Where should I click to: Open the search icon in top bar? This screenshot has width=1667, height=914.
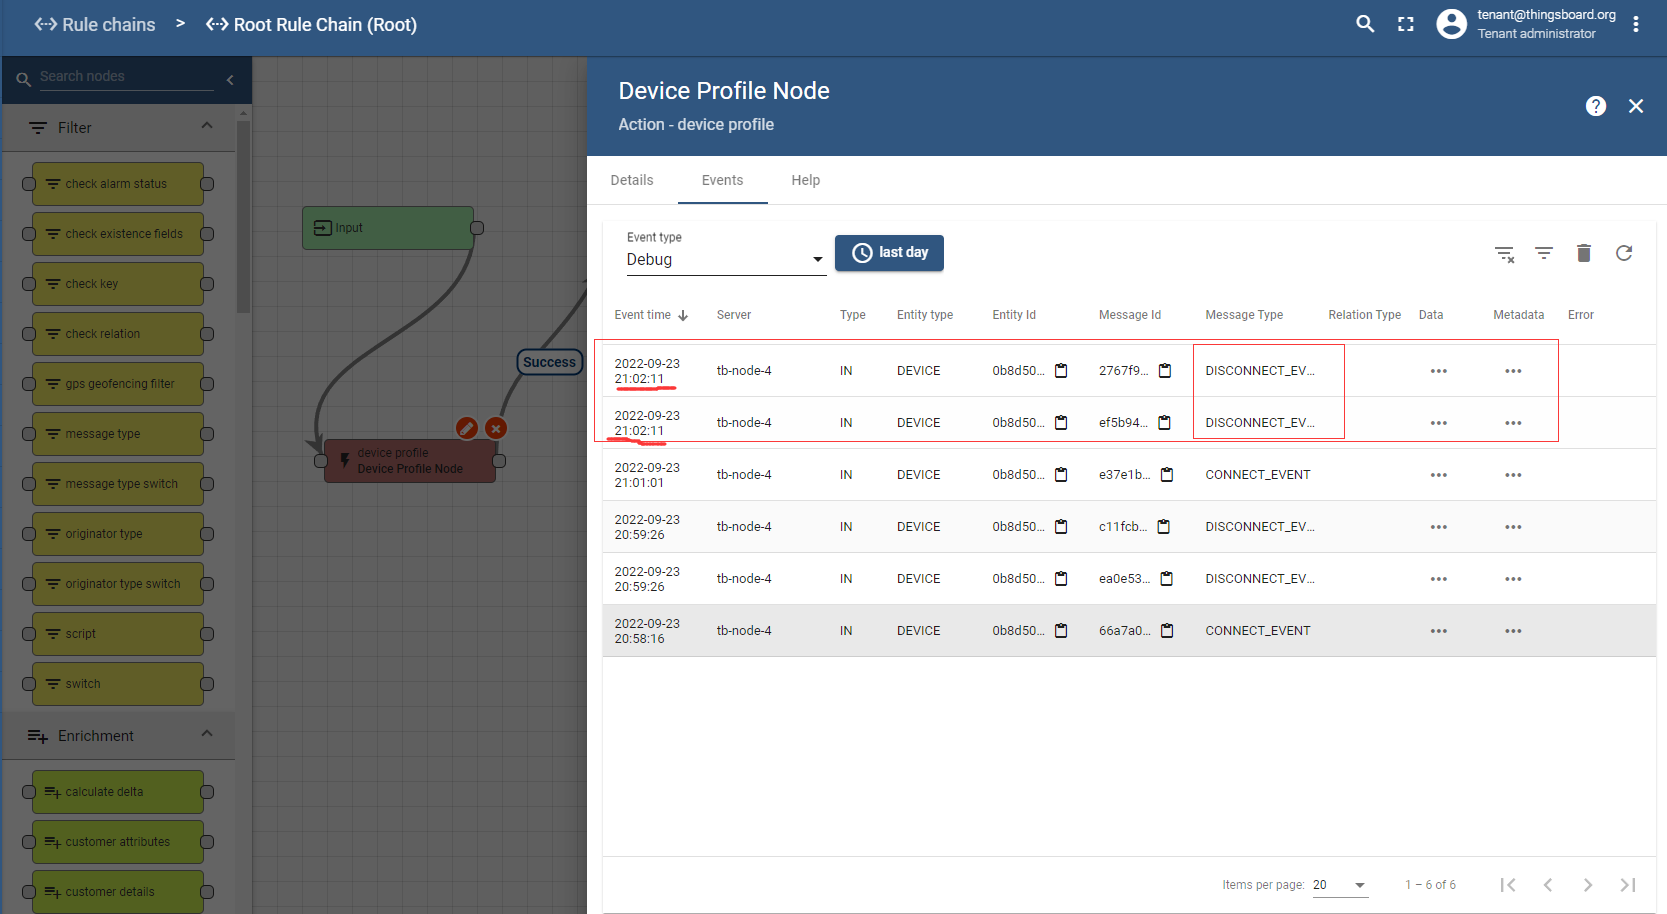(1365, 24)
